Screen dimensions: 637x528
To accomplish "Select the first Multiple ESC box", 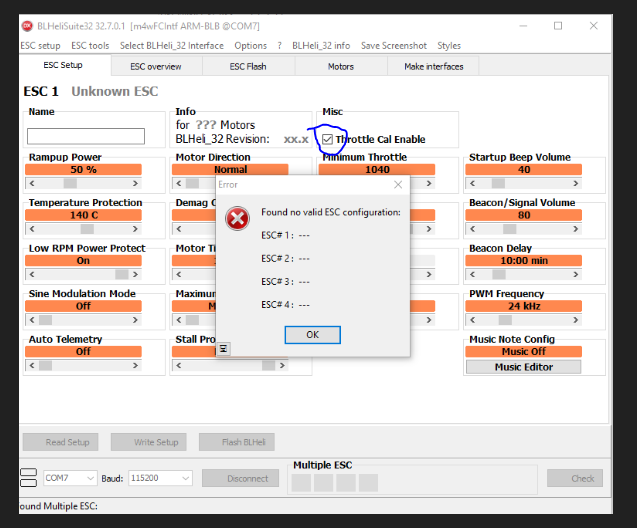I will 301,483.
